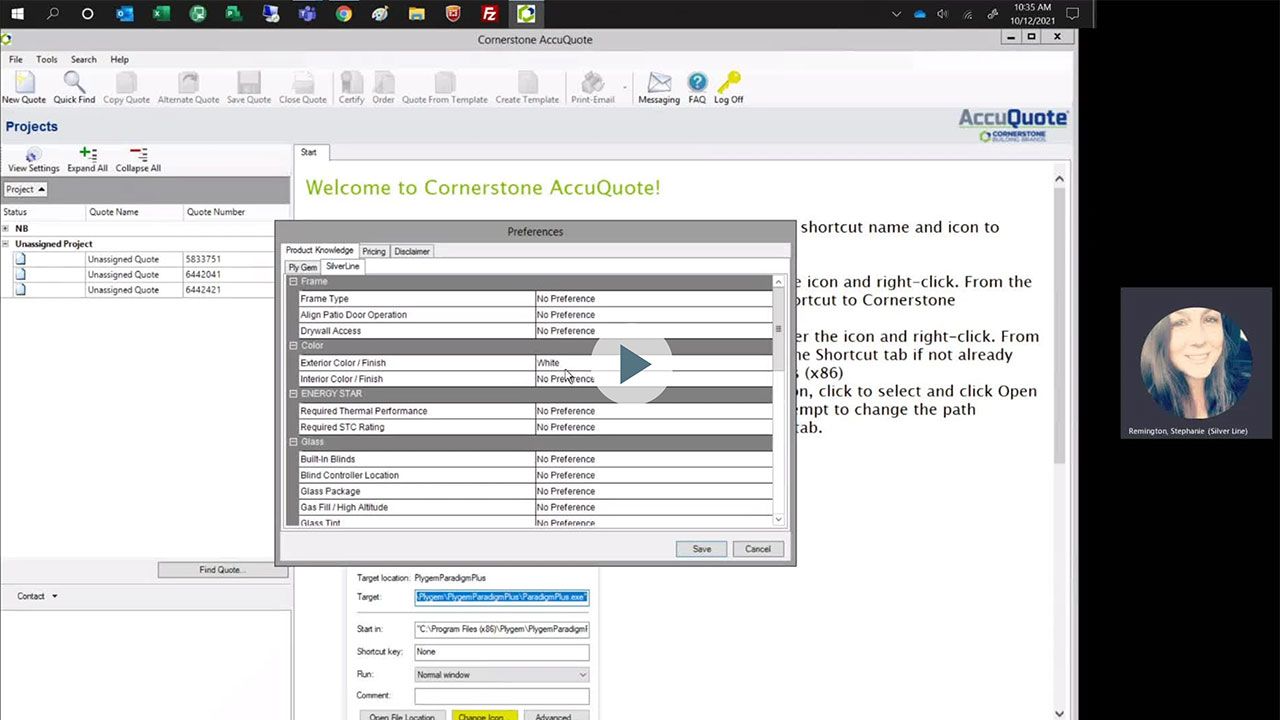
Task: Open Outlook from the taskbar
Action: [125, 14]
